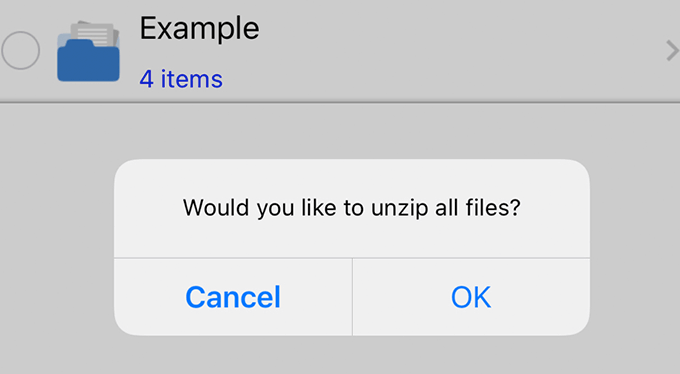Tap the gray disclosure chevron at row end
Image resolution: width=680 pixels, height=374 pixels.
(x=672, y=51)
